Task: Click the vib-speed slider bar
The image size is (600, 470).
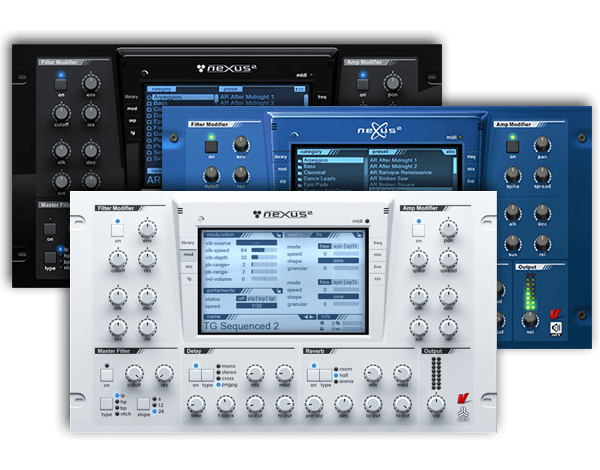Action: pyautogui.click(x=264, y=250)
